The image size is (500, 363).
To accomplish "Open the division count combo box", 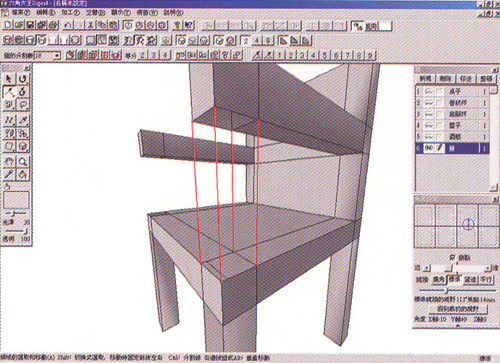I will click(x=48, y=55).
